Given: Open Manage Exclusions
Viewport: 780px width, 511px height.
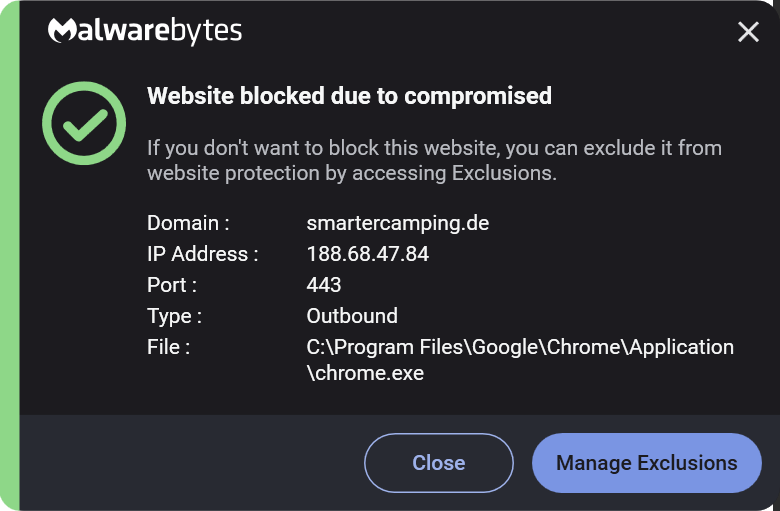Looking at the screenshot, I should point(647,463).
